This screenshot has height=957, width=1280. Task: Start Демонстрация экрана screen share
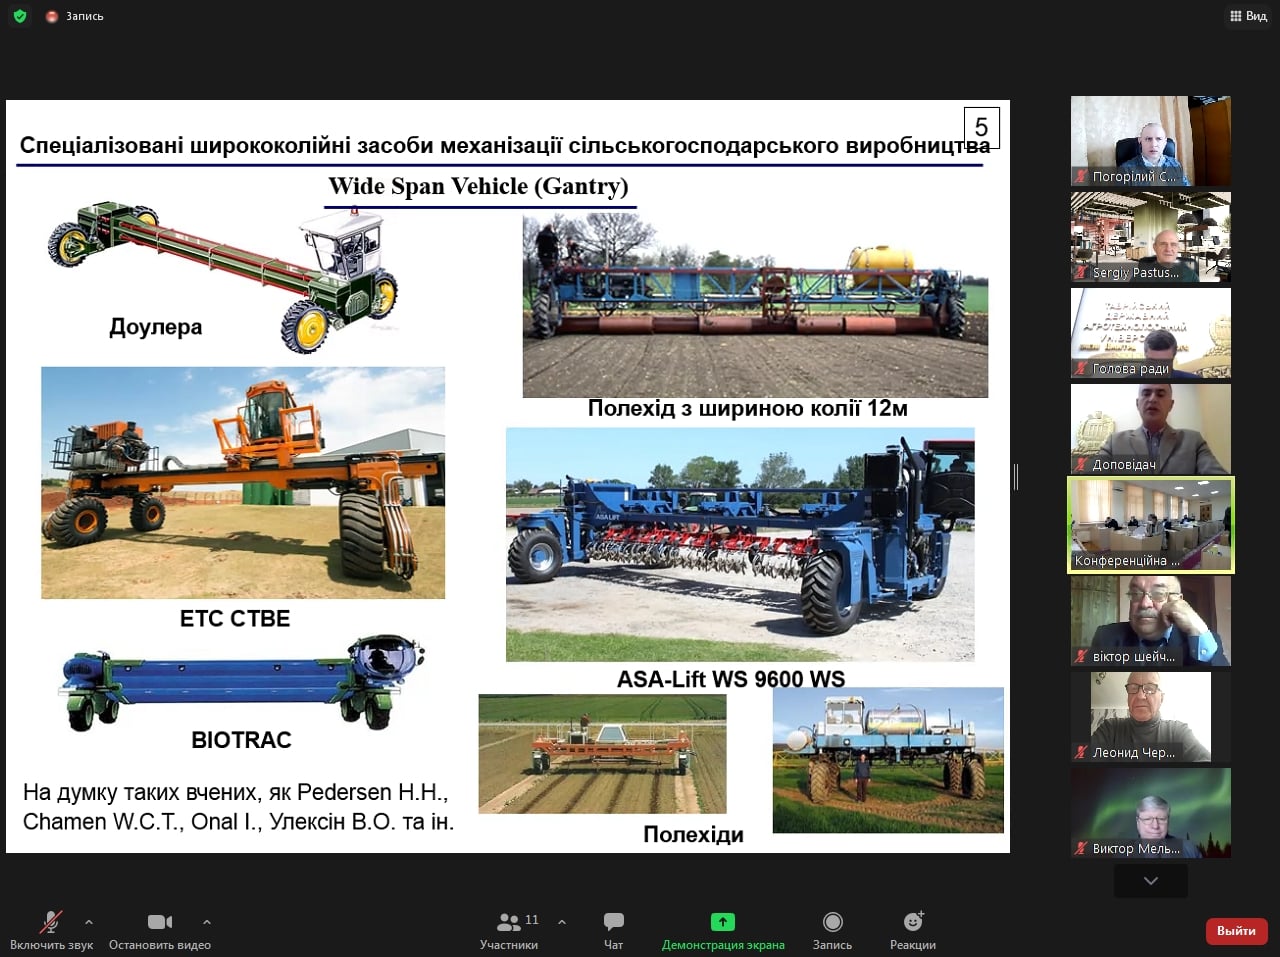722,930
